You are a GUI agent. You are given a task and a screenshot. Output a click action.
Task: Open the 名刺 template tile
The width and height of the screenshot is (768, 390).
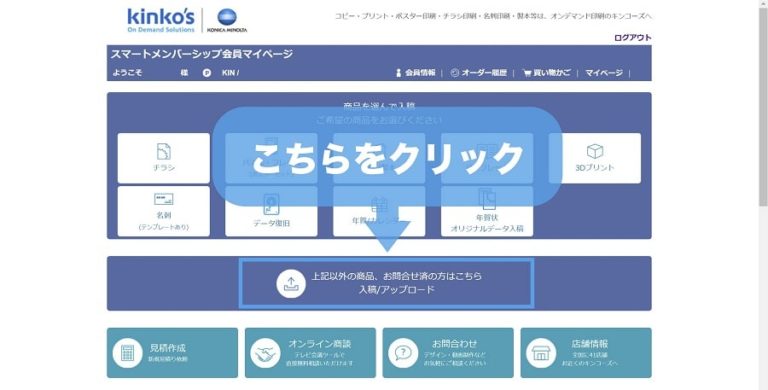tap(164, 211)
